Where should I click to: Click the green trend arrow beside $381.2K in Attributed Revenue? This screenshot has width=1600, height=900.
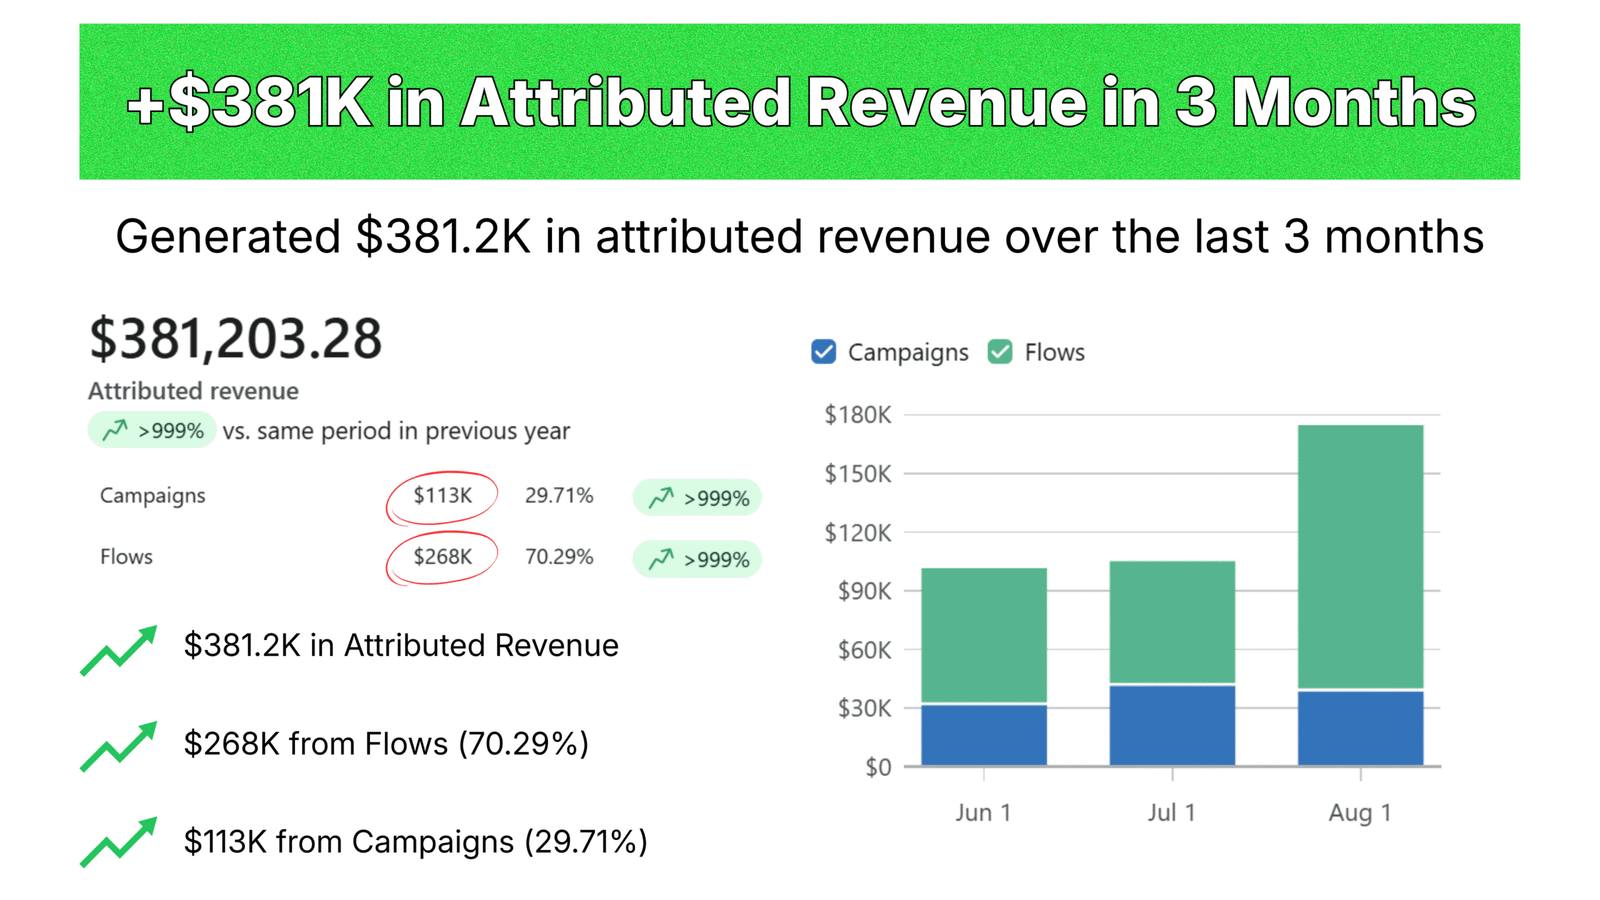[x=119, y=651]
